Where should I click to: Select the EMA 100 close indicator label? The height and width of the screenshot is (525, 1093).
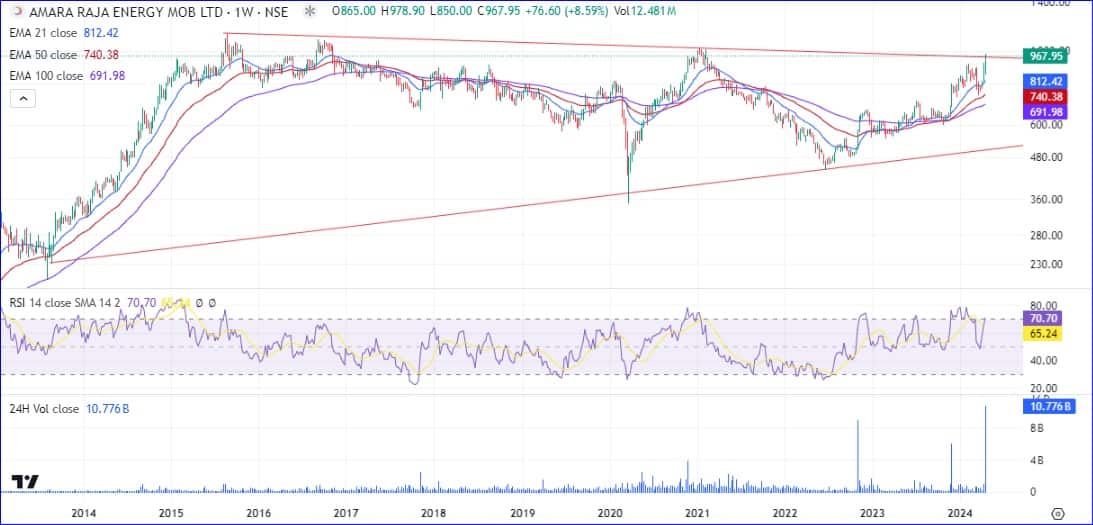pyautogui.click(x=47, y=76)
